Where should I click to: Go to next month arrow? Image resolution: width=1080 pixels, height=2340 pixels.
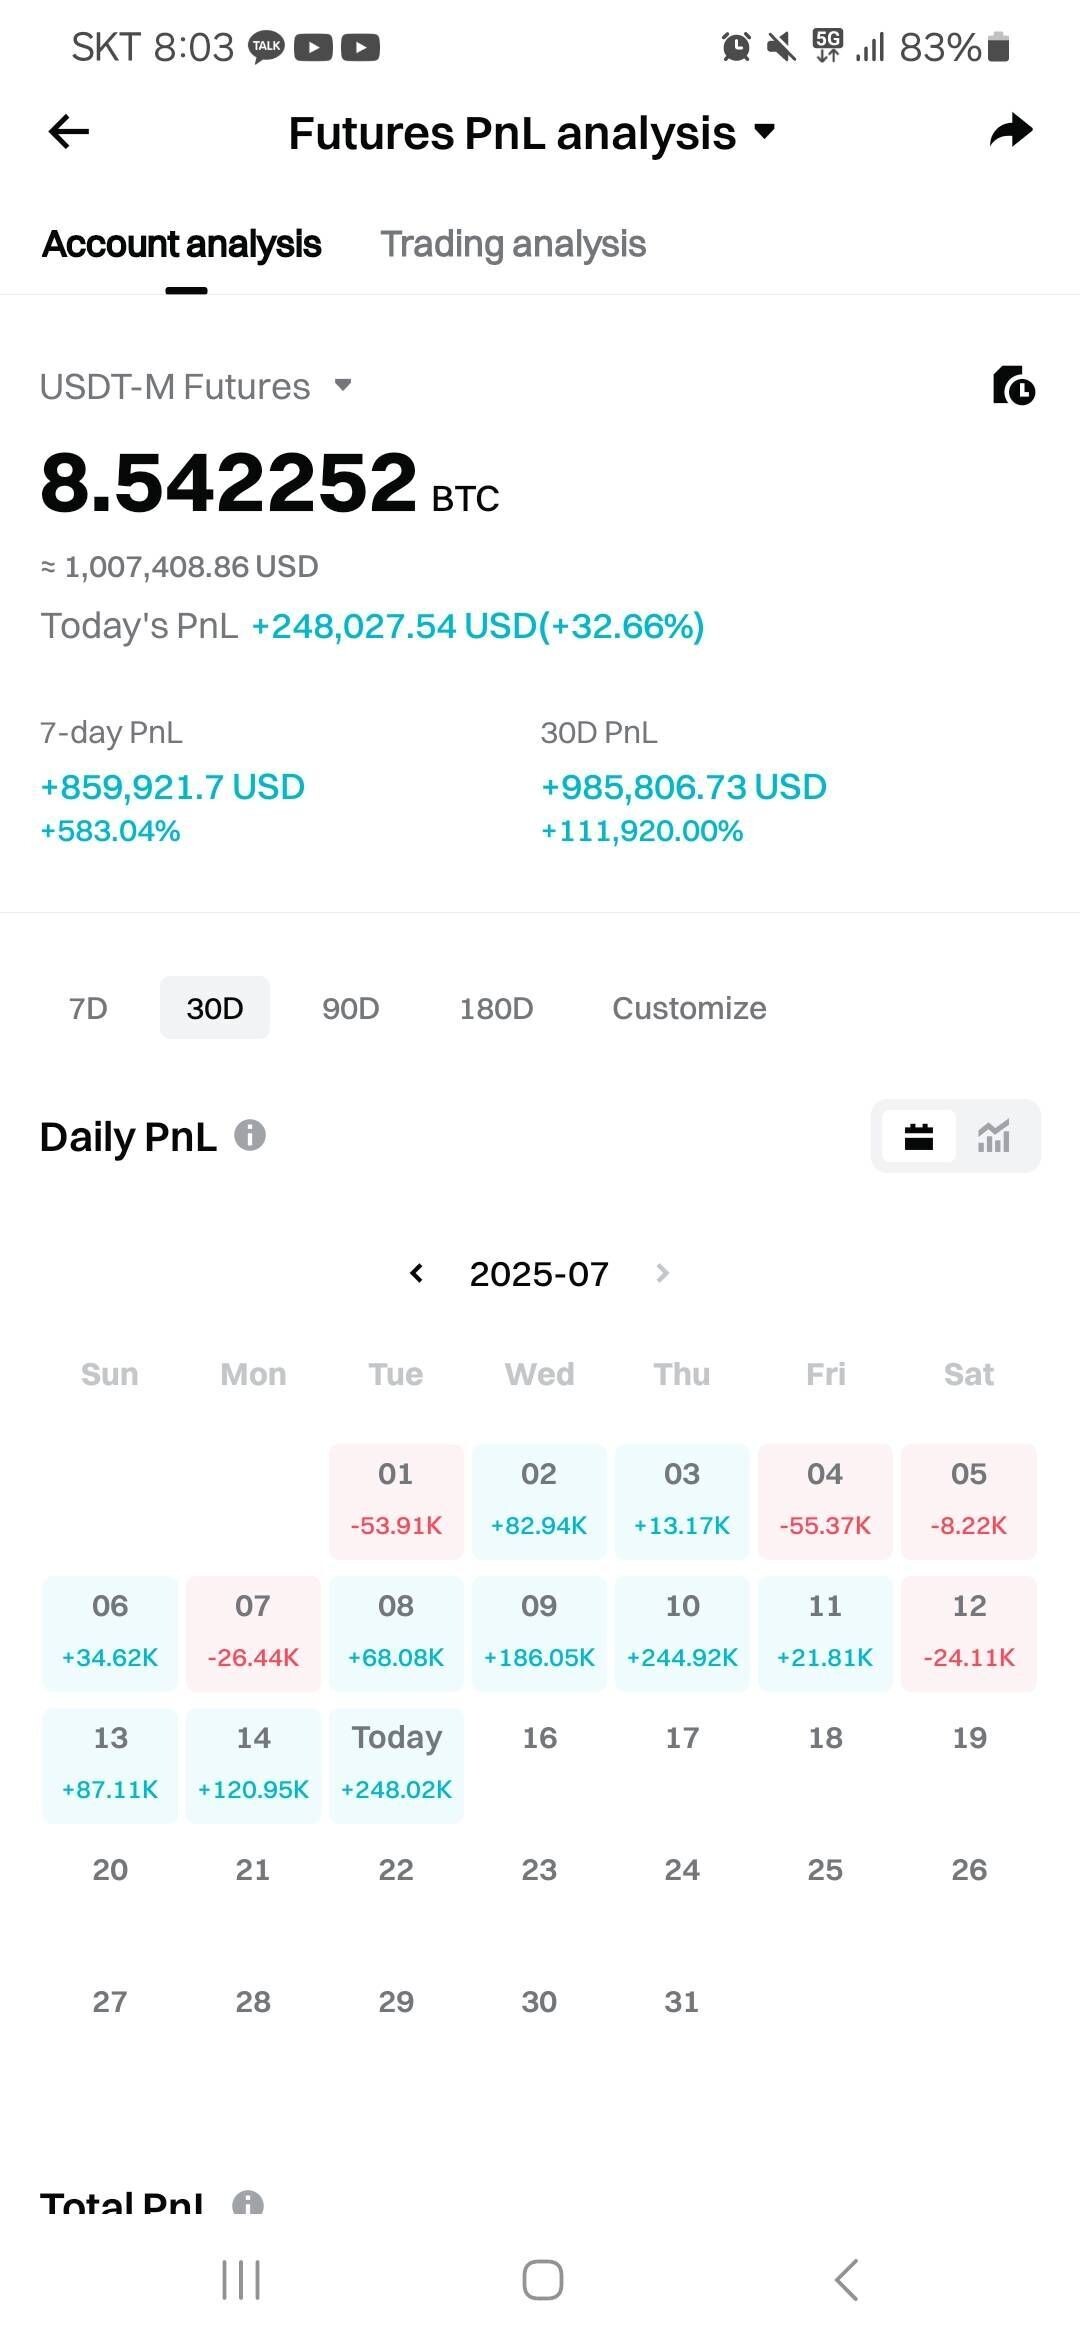point(662,1273)
